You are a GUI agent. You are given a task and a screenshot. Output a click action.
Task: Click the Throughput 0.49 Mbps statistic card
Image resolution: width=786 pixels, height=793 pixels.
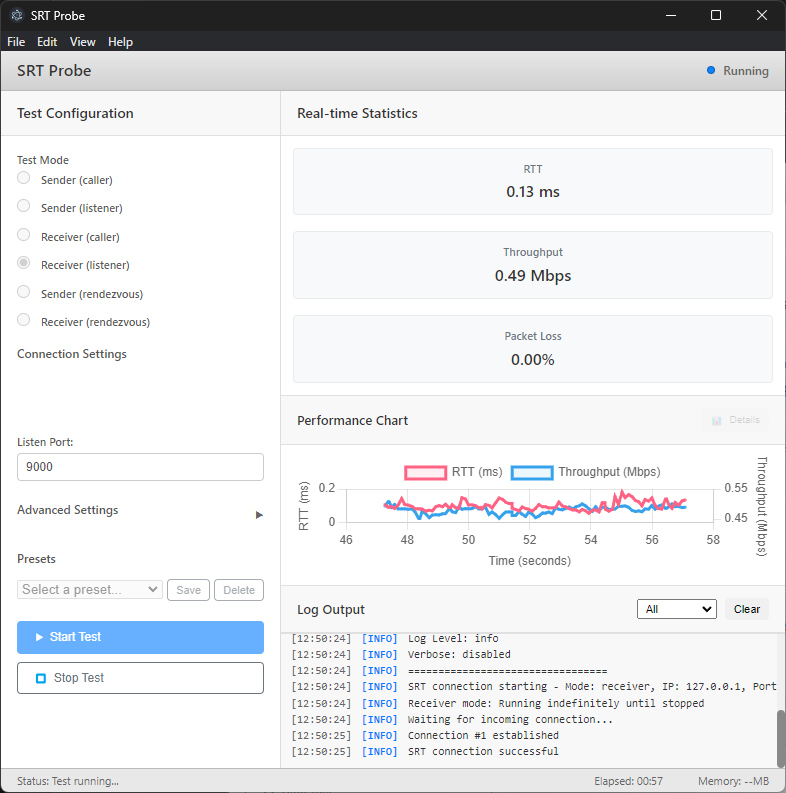pyautogui.click(x=533, y=265)
